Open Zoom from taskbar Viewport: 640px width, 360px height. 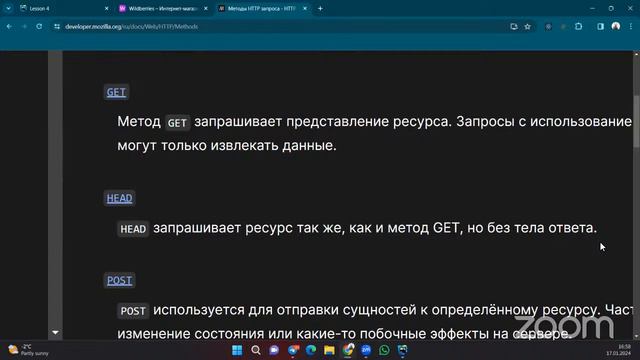tap(366, 350)
